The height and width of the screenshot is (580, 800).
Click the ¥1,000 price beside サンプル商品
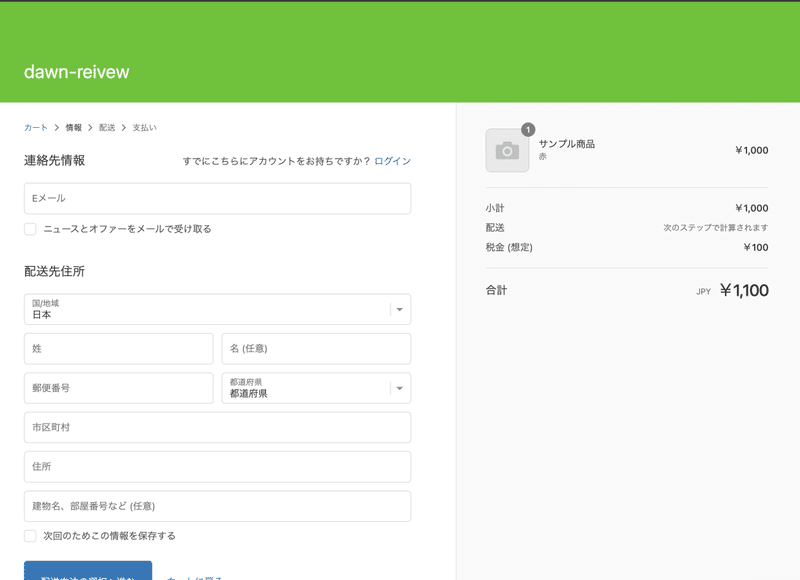tap(752, 150)
